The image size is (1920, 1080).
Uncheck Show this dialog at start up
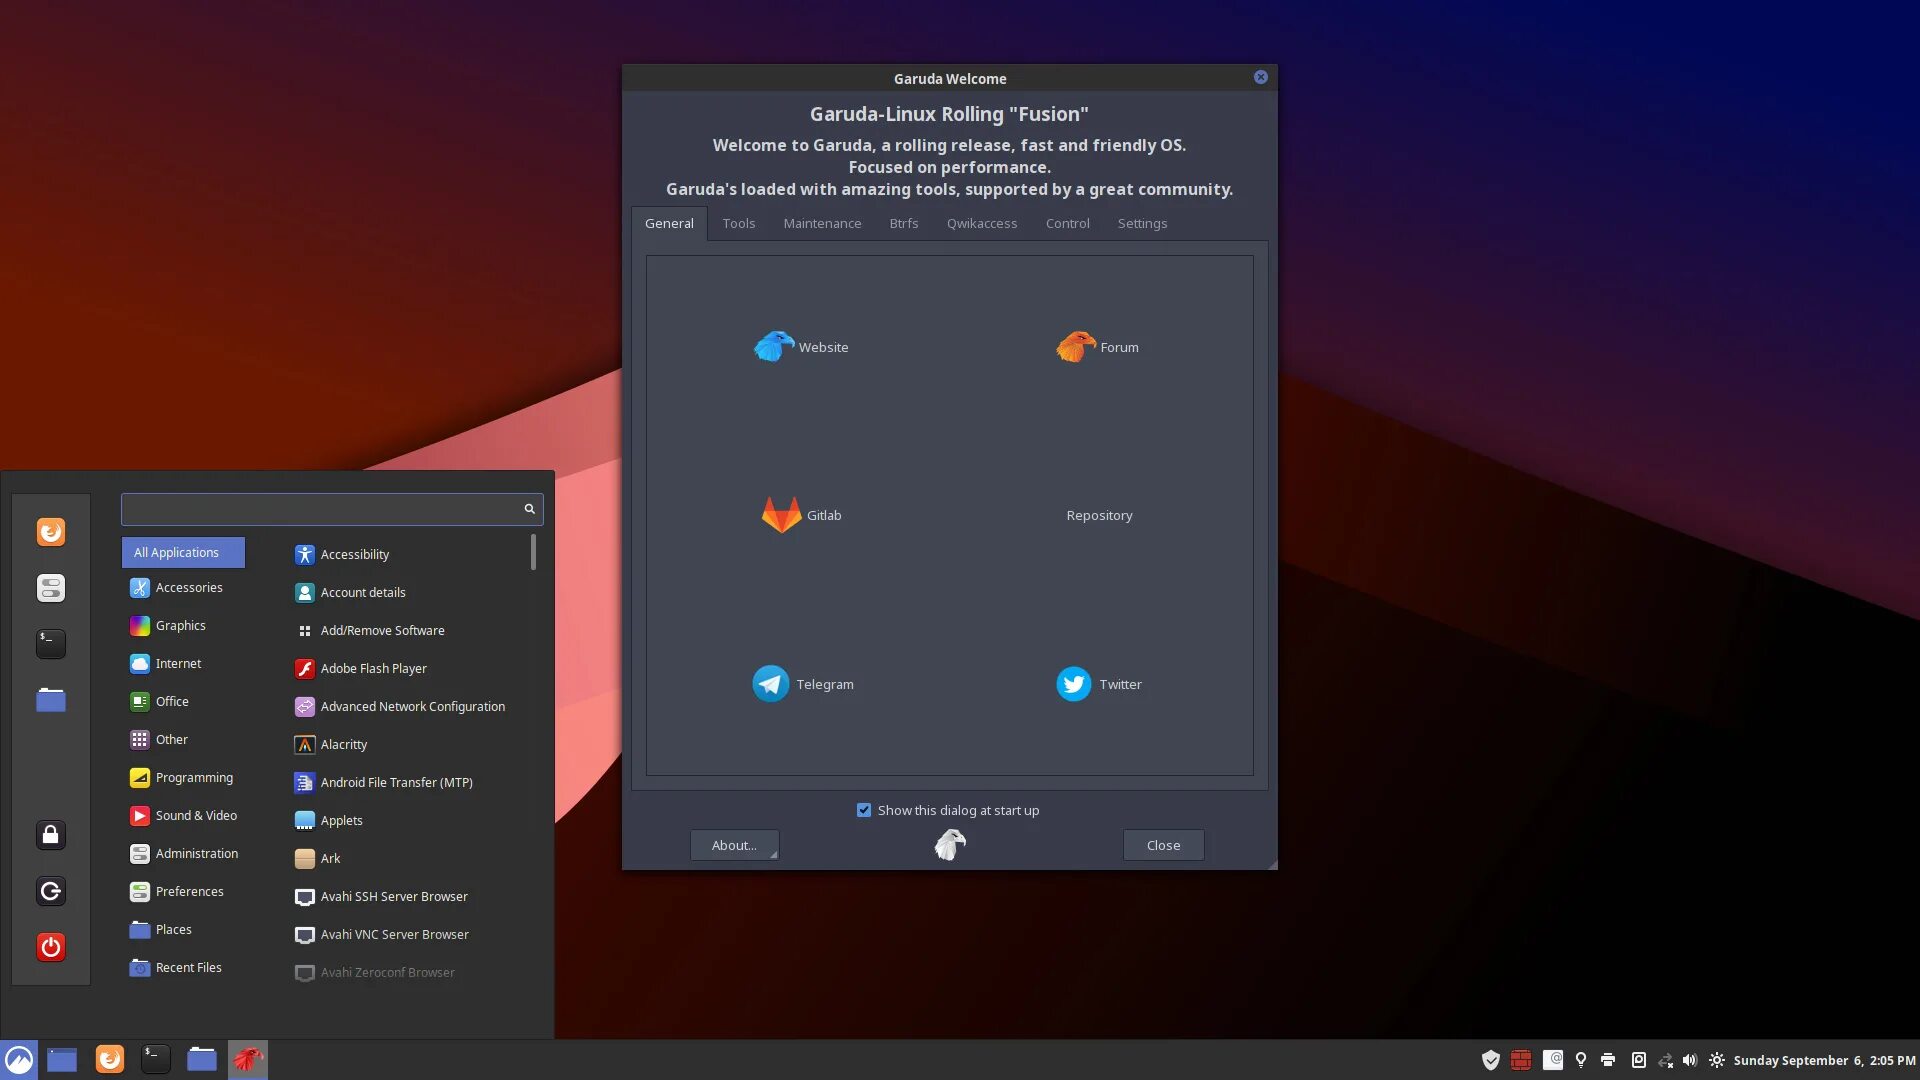pyautogui.click(x=864, y=810)
